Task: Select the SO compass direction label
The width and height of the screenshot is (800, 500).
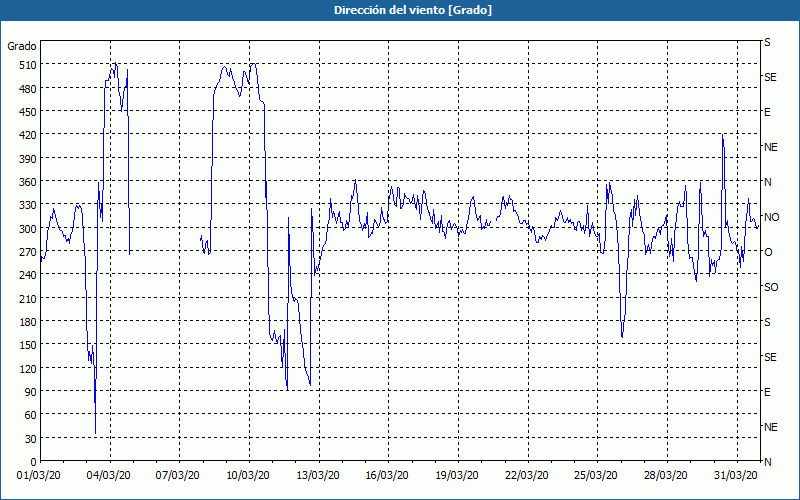Action: (x=771, y=287)
